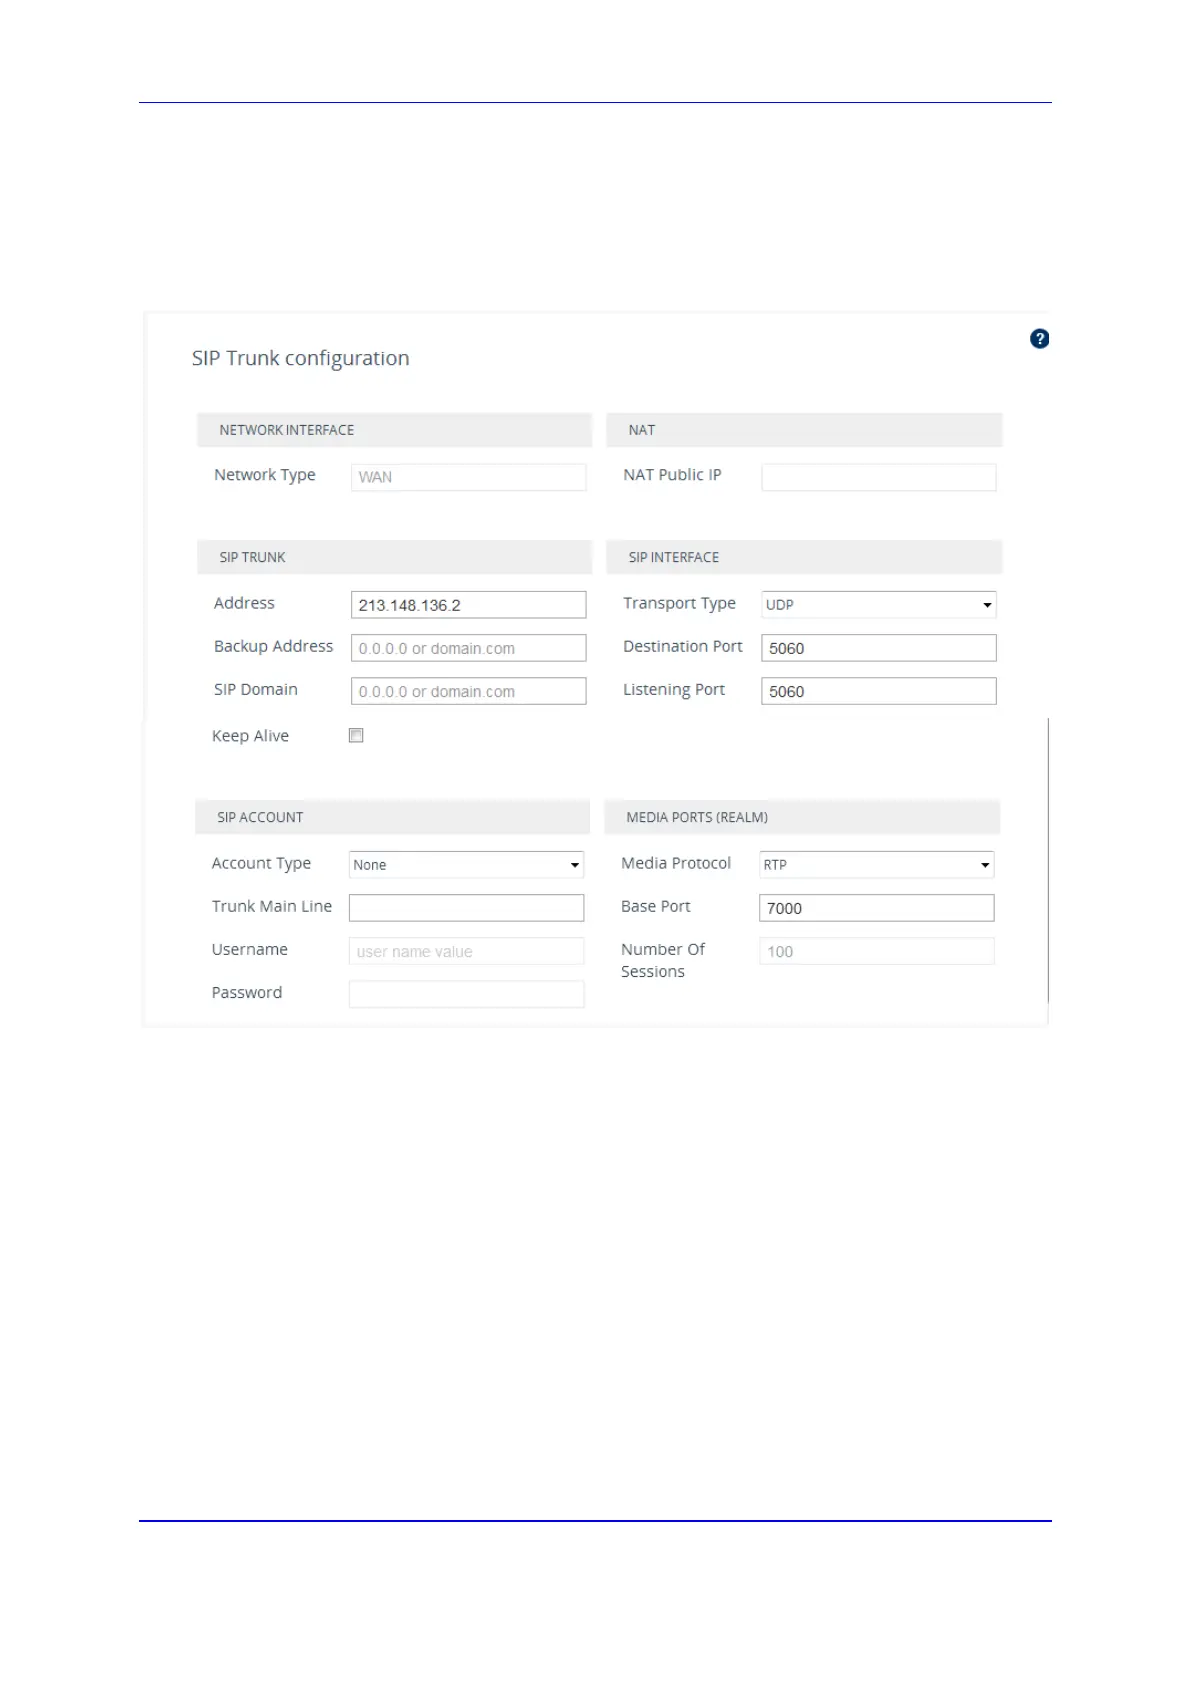This screenshot has width=1191, height=1683.
Task: Click the help question mark icon
Action: 1039,339
